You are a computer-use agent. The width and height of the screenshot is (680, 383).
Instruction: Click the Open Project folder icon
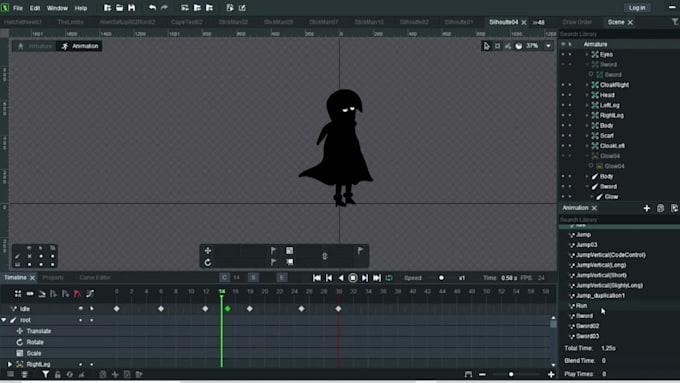[x=119, y=7]
